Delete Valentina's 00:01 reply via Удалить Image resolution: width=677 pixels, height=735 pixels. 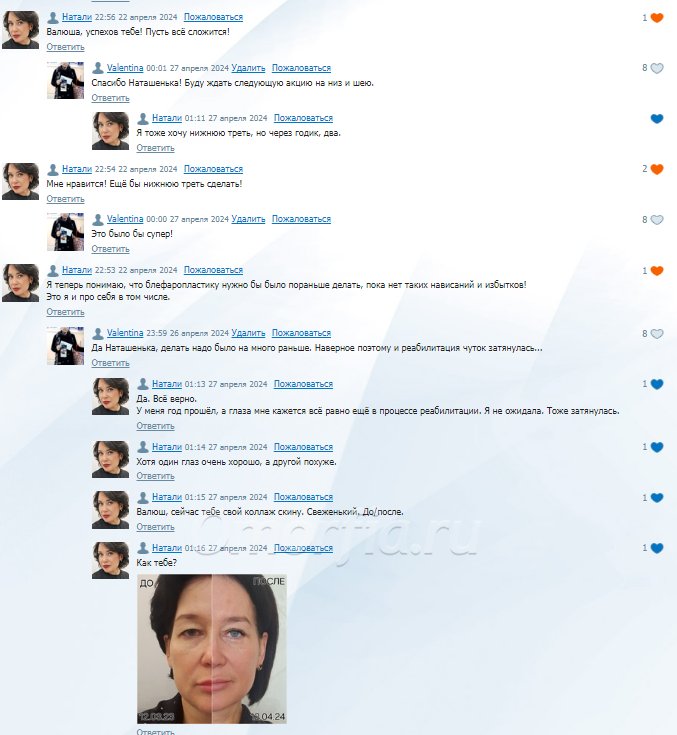point(248,68)
